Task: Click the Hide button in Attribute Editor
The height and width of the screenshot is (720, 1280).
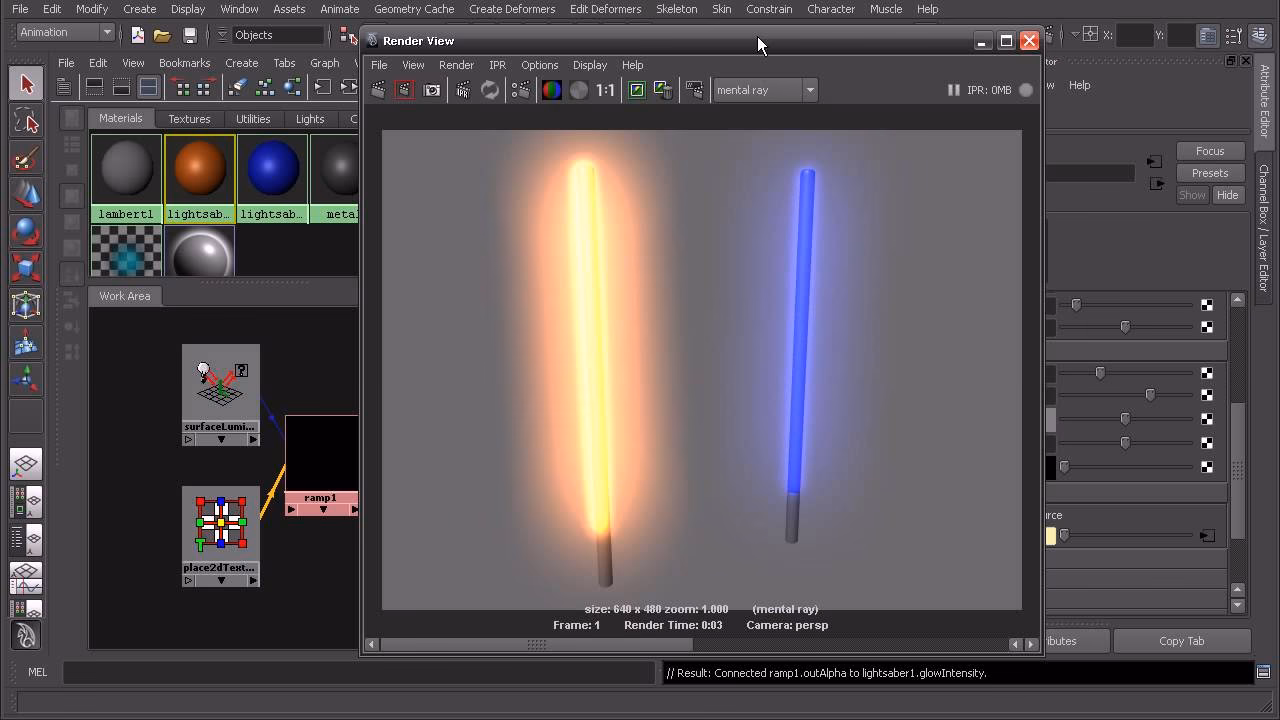Action: pyautogui.click(x=1227, y=195)
